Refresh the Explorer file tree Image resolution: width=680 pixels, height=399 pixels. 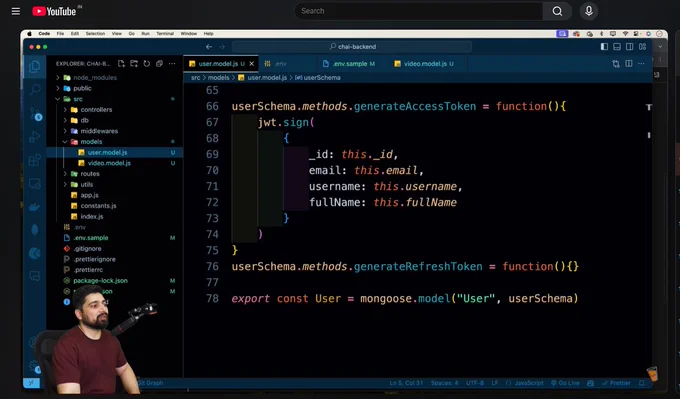[147, 64]
